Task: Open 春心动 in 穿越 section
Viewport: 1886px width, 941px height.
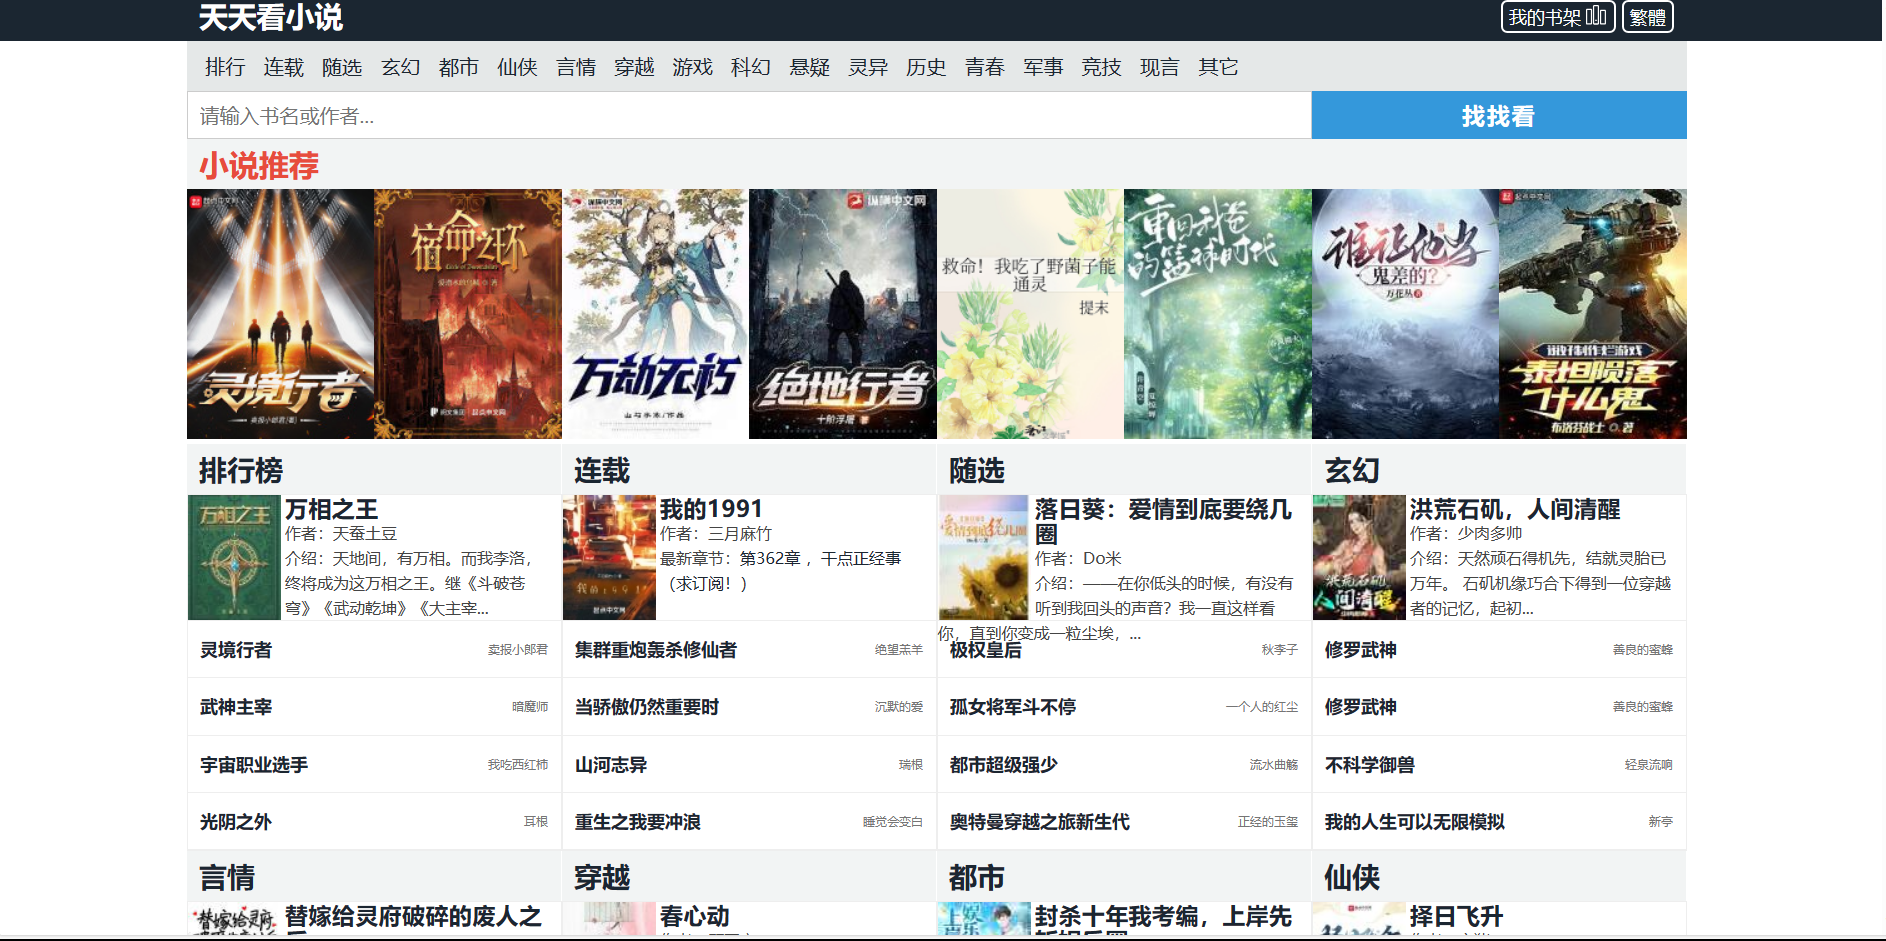Action: (695, 916)
